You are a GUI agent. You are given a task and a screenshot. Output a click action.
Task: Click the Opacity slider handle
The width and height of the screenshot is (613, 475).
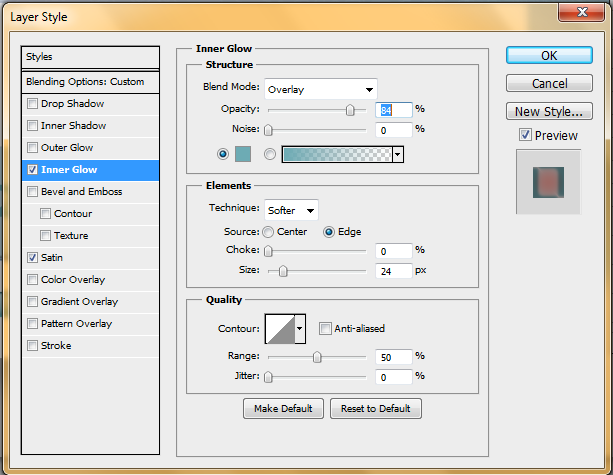pos(350,110)
